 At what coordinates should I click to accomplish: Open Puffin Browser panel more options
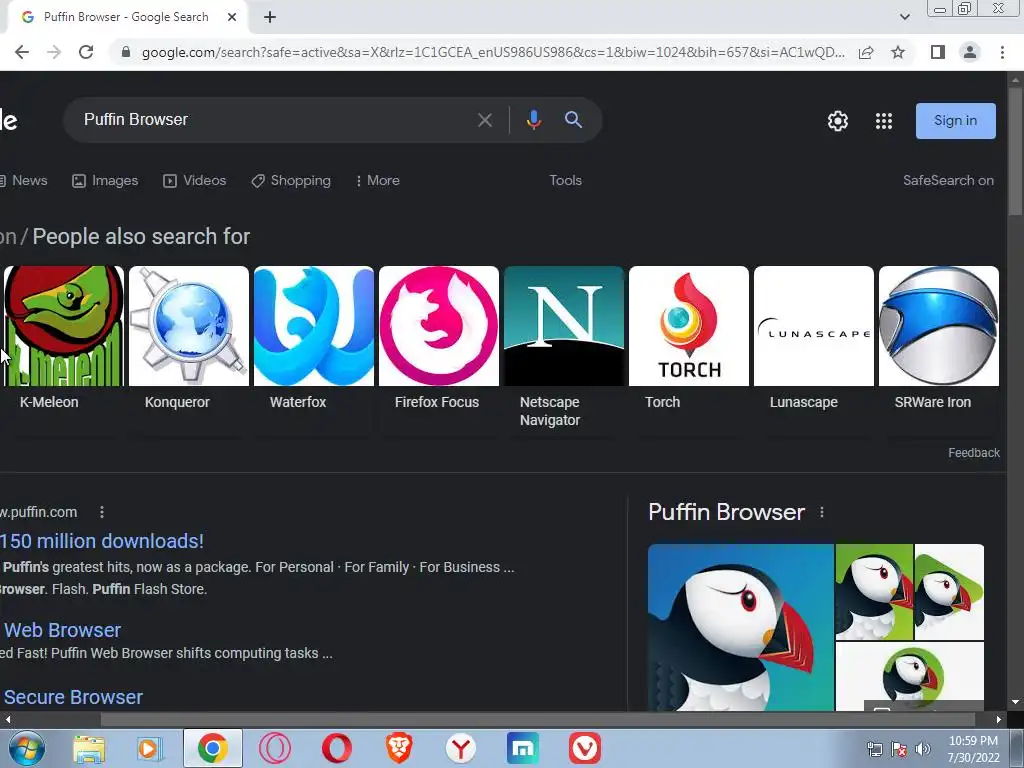pos(822,512)
